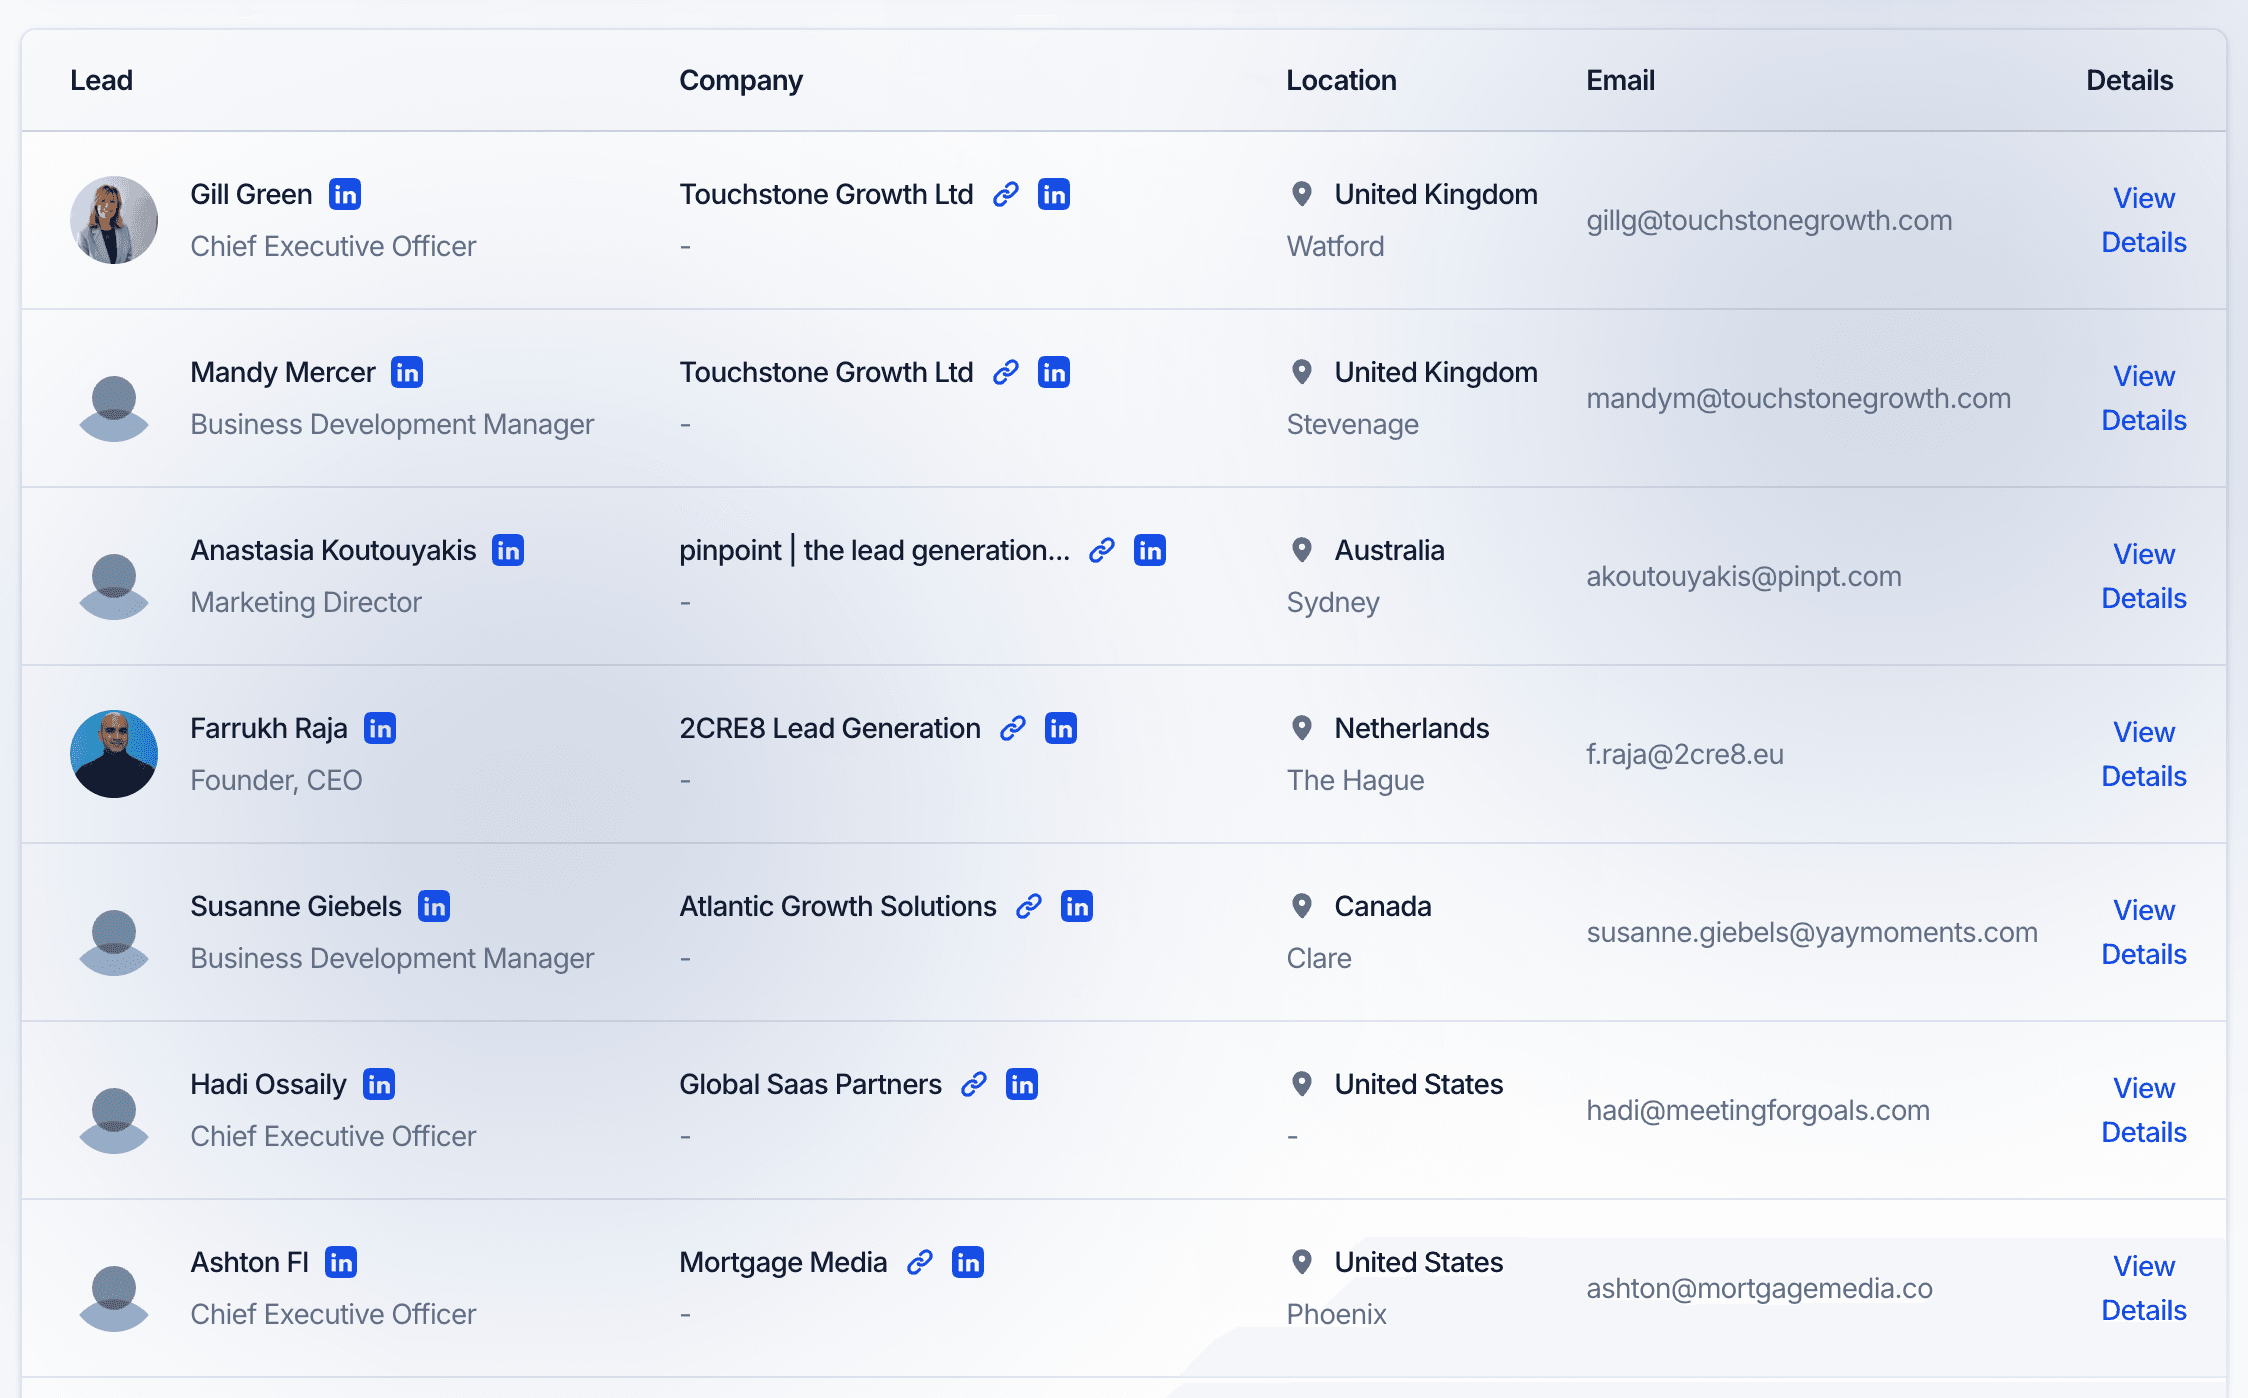
Task: View Details for Gill Green
Action: (x=2143, y=220)
